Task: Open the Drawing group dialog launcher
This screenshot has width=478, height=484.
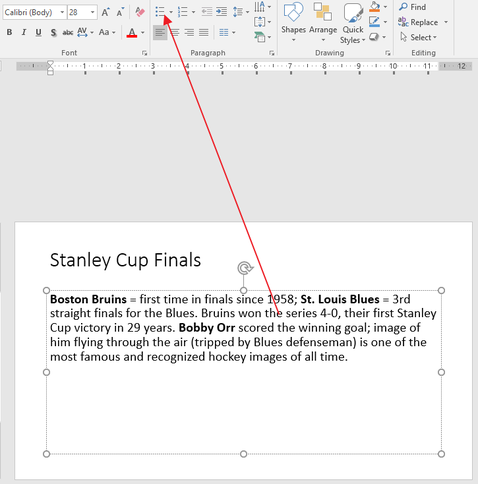Action: (x=388, y=53)
